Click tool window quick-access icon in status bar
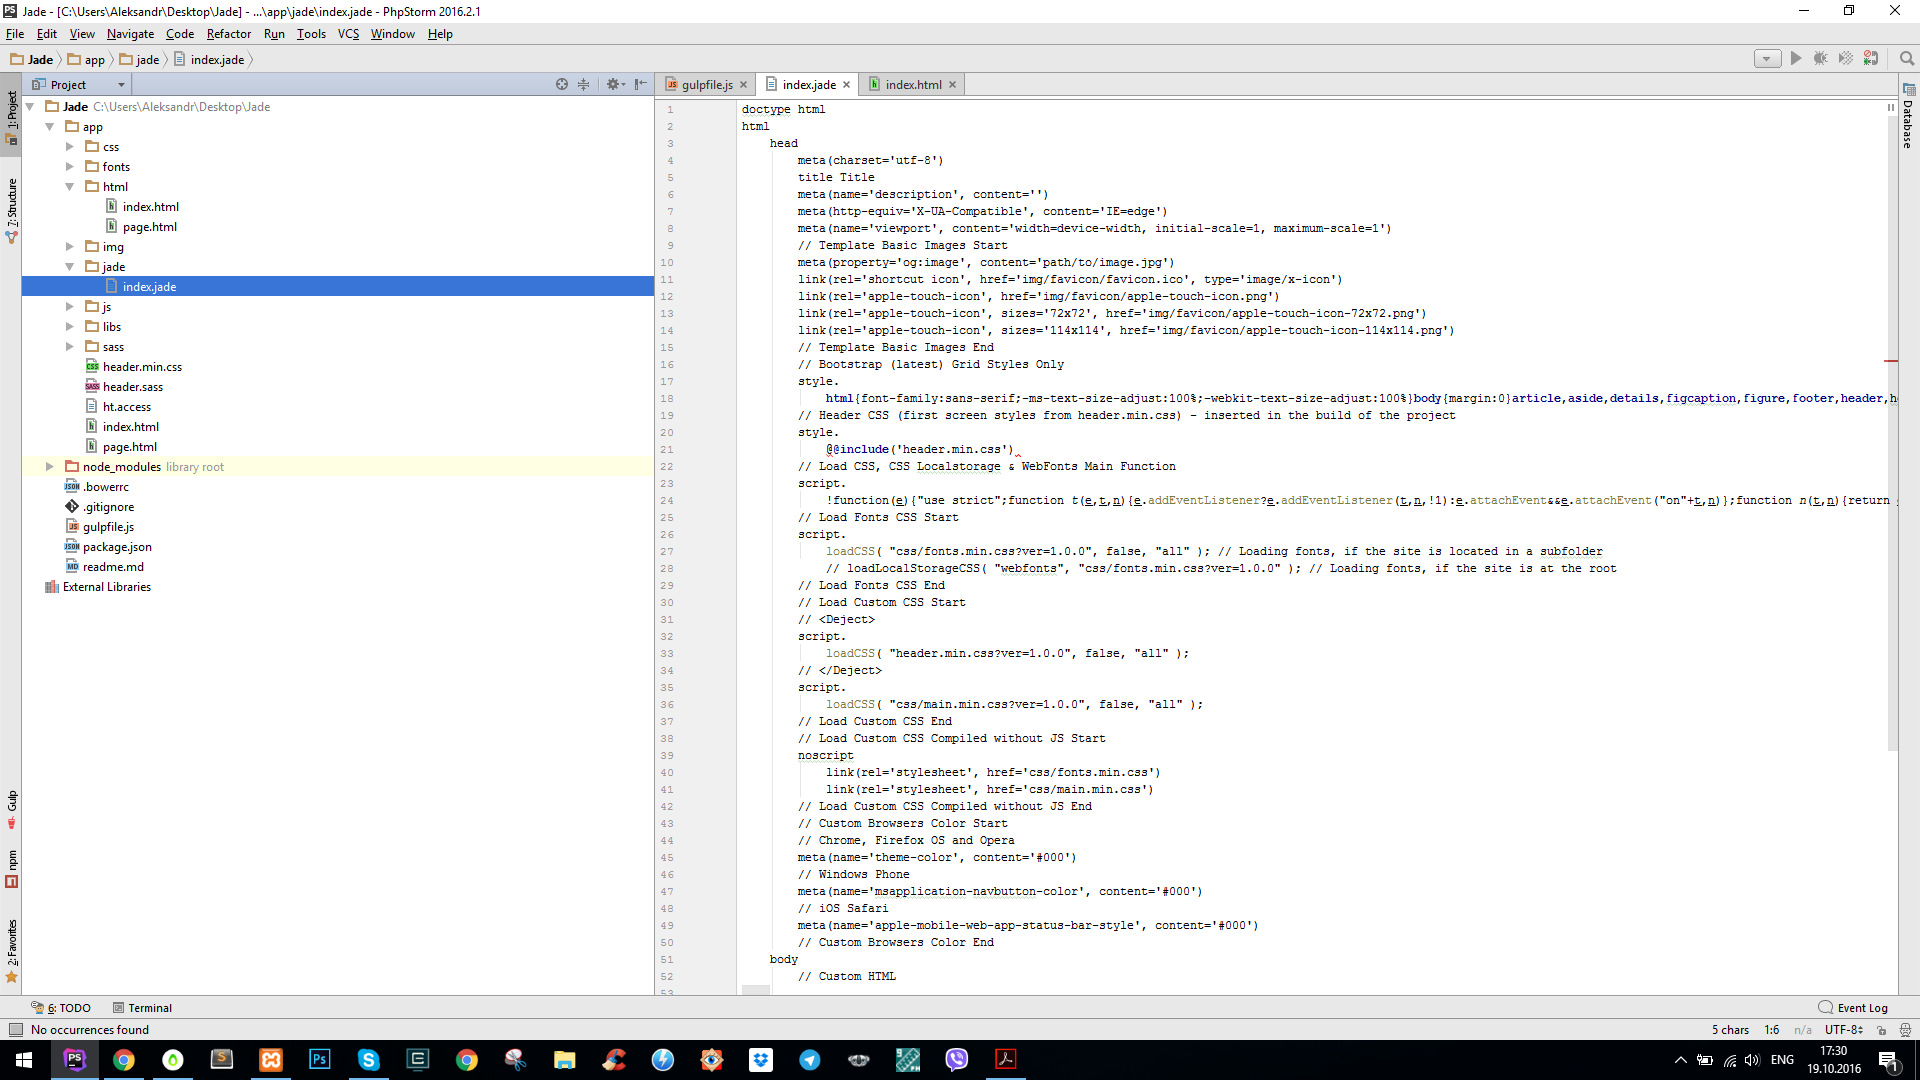This screenshot has width=1920, height=1080. (15, 1030)
